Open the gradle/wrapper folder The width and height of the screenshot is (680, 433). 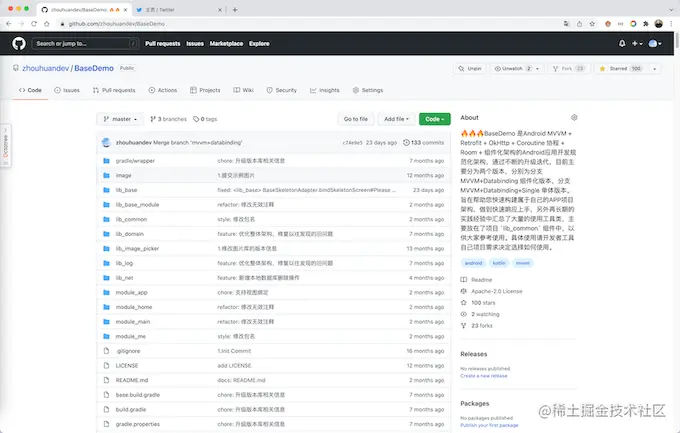coord(135,161)
